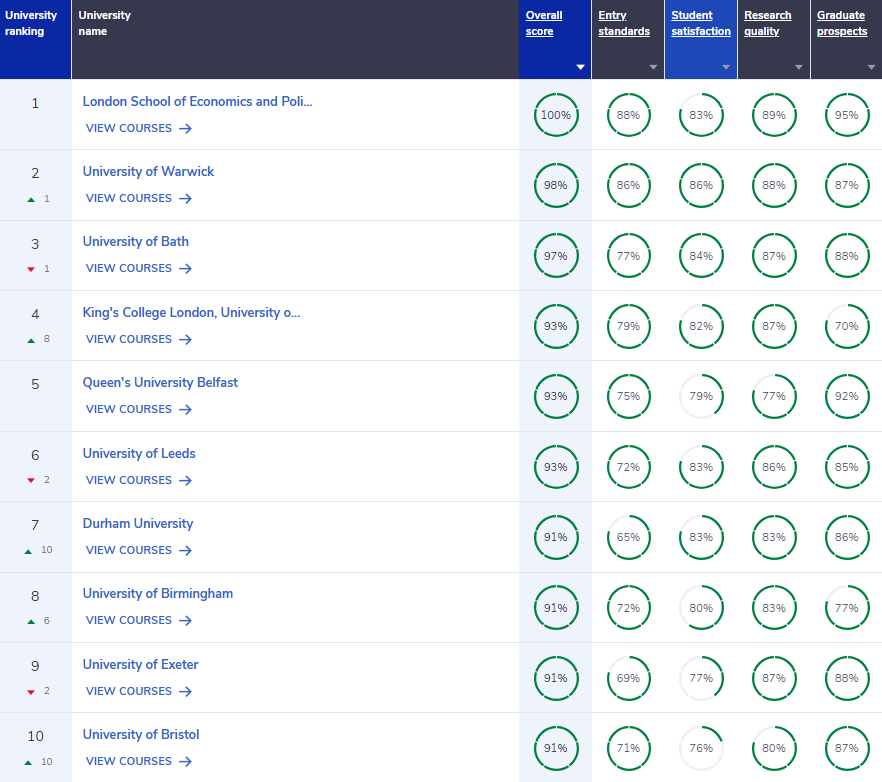Viewport: 882px width, 782px height.
Task: Click Bath red down rank-change arrow
Action: [32, 269]
